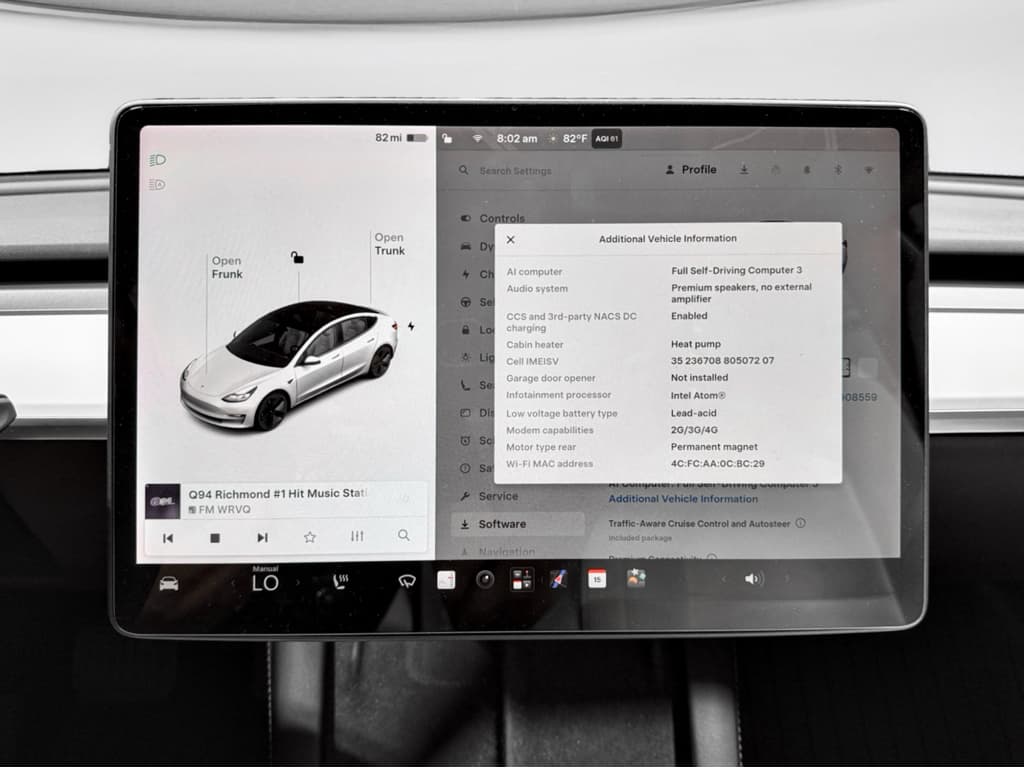
Task: Skip to the previous station
Action: pyautogui.click(x=168, y=538)
